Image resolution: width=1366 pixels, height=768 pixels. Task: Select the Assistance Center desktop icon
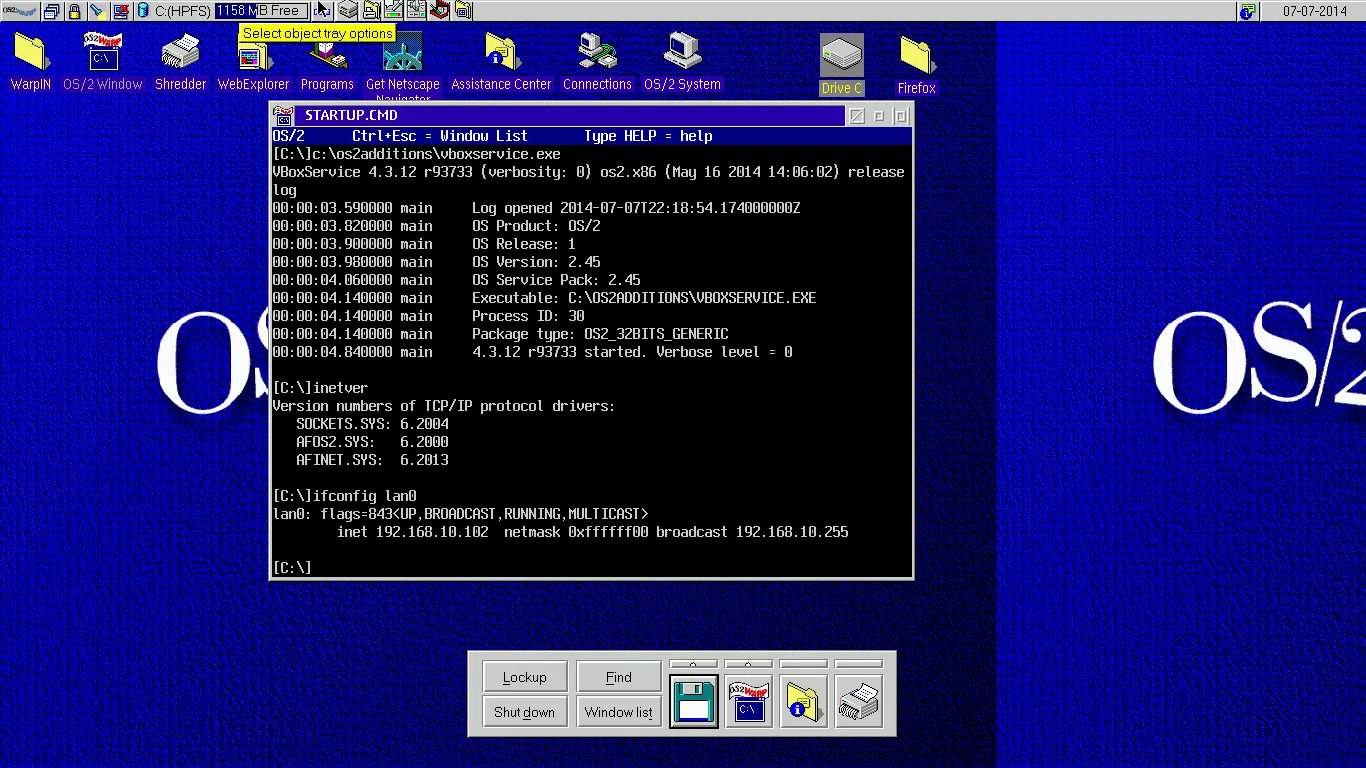pos(501,62)
